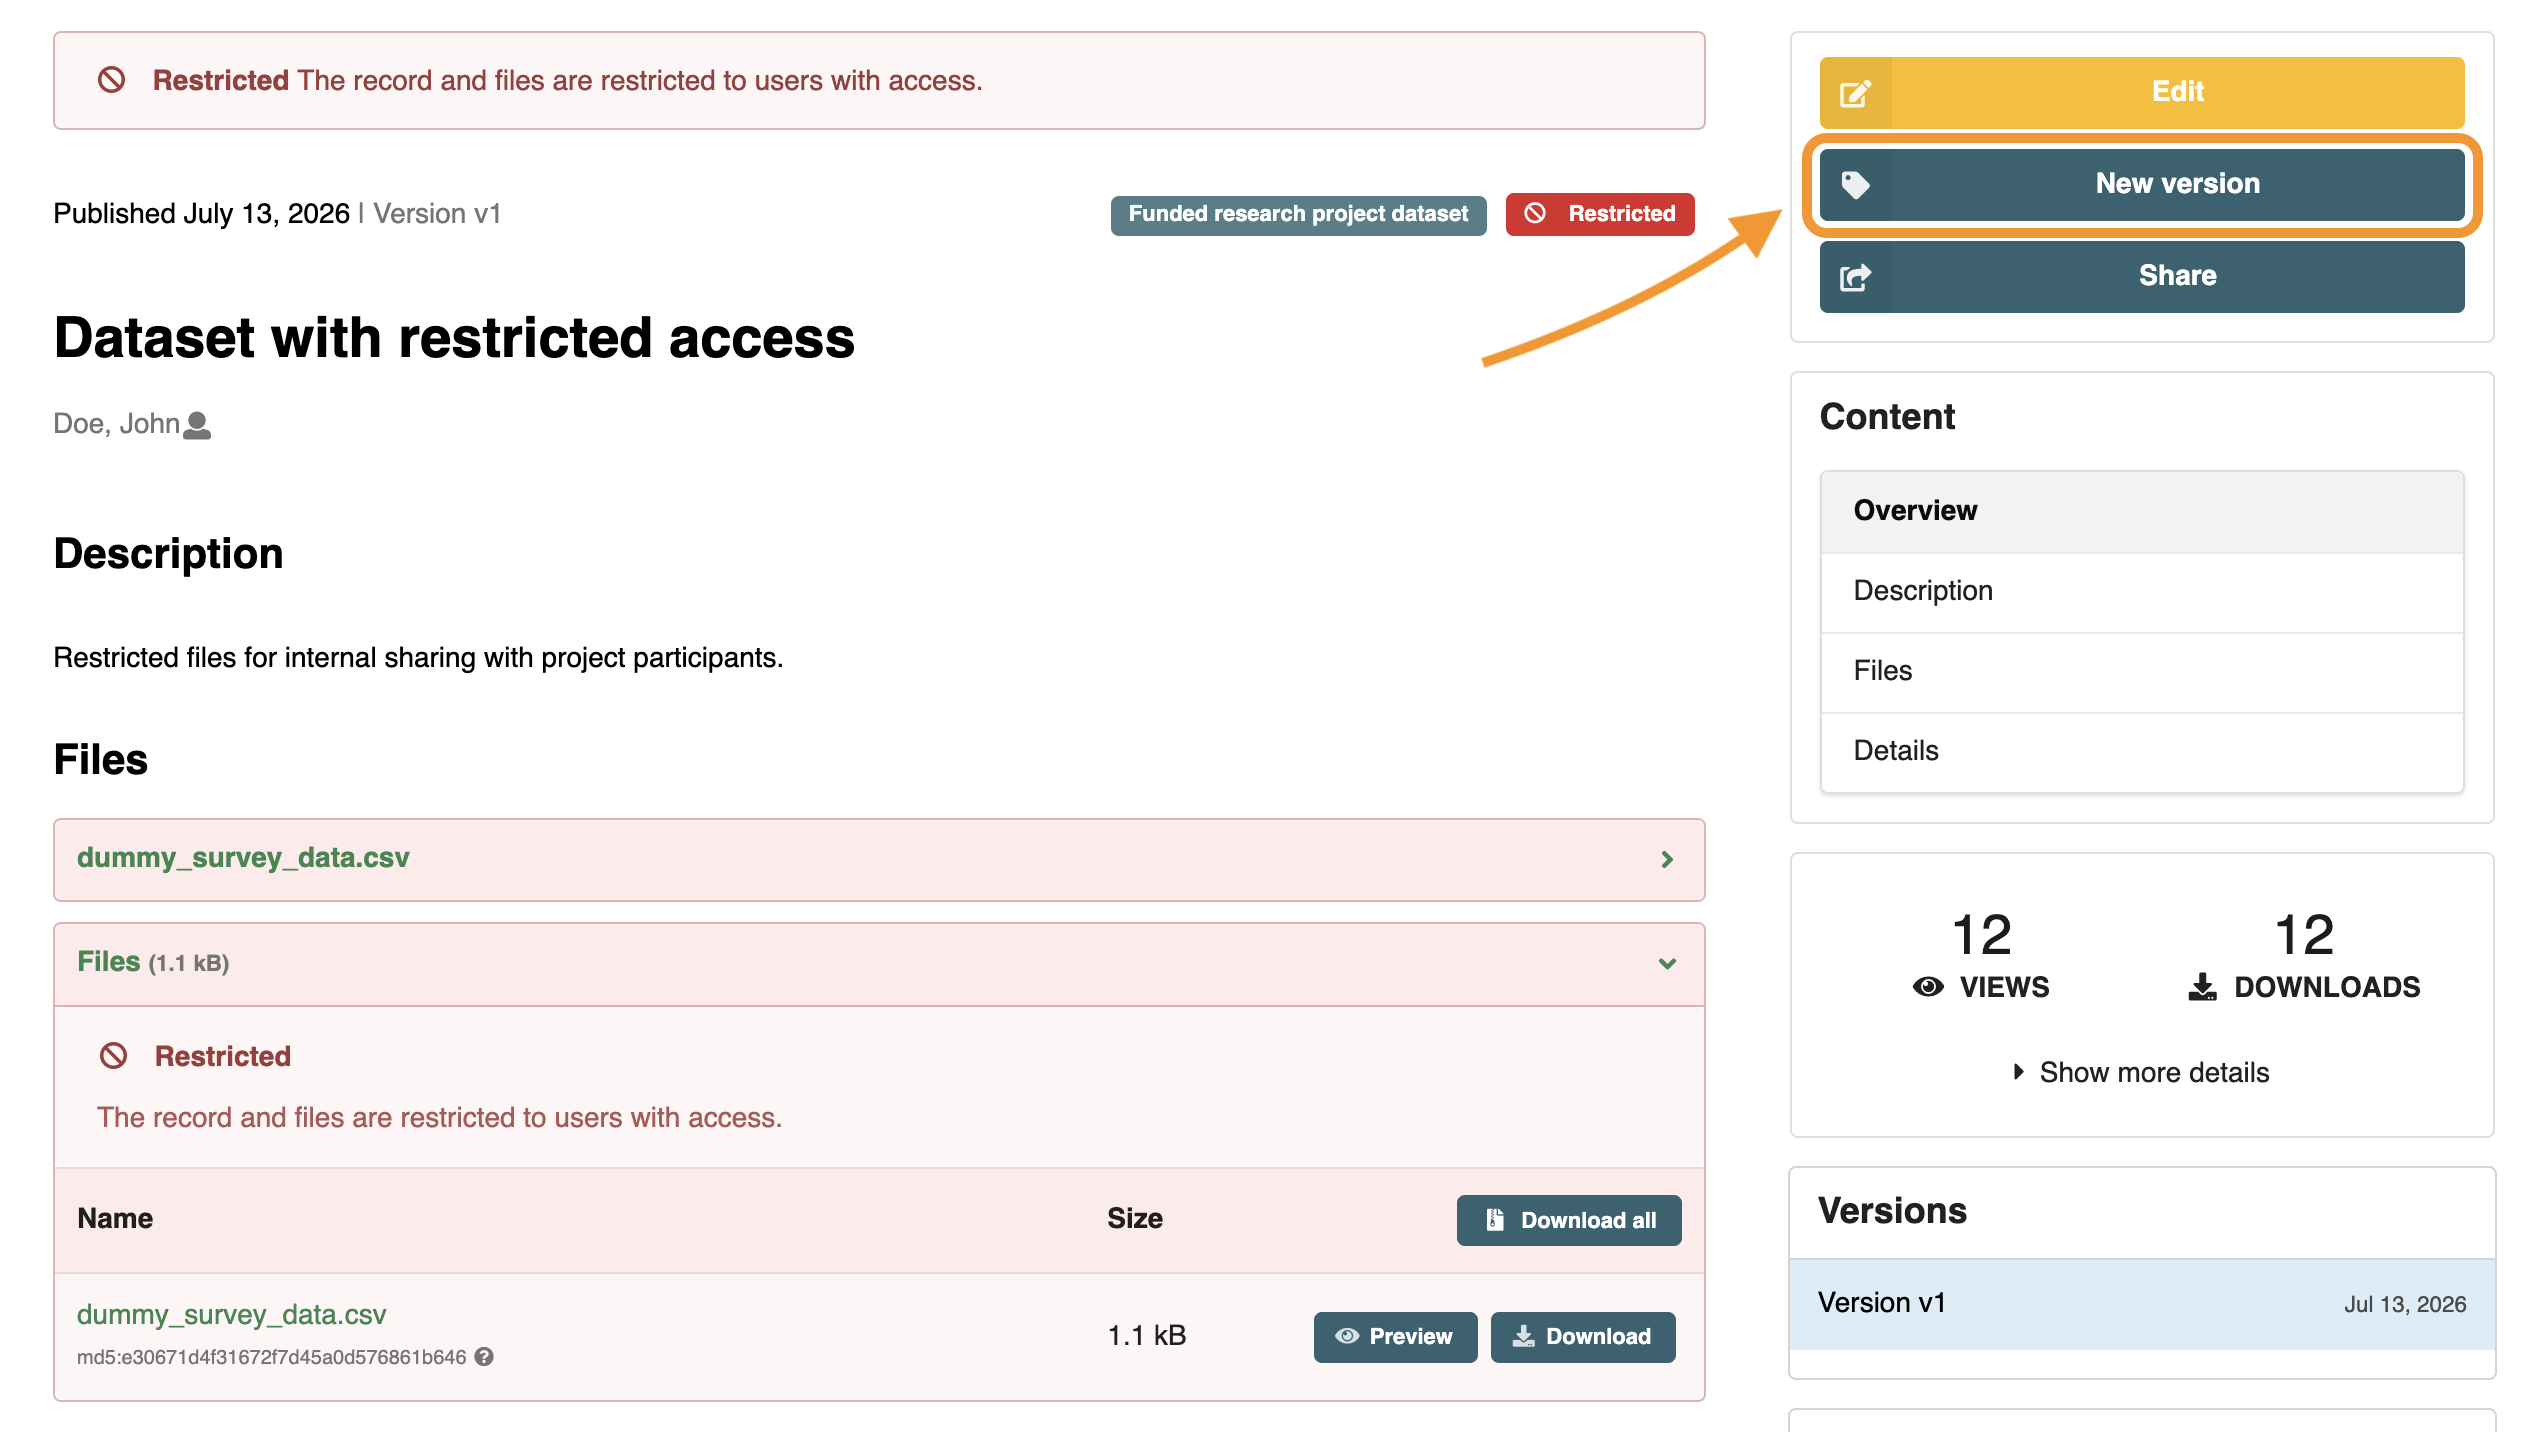Click the restricted icon in Files panel
This screenshot has height=1432, width=2528.
coord(114,1056)
